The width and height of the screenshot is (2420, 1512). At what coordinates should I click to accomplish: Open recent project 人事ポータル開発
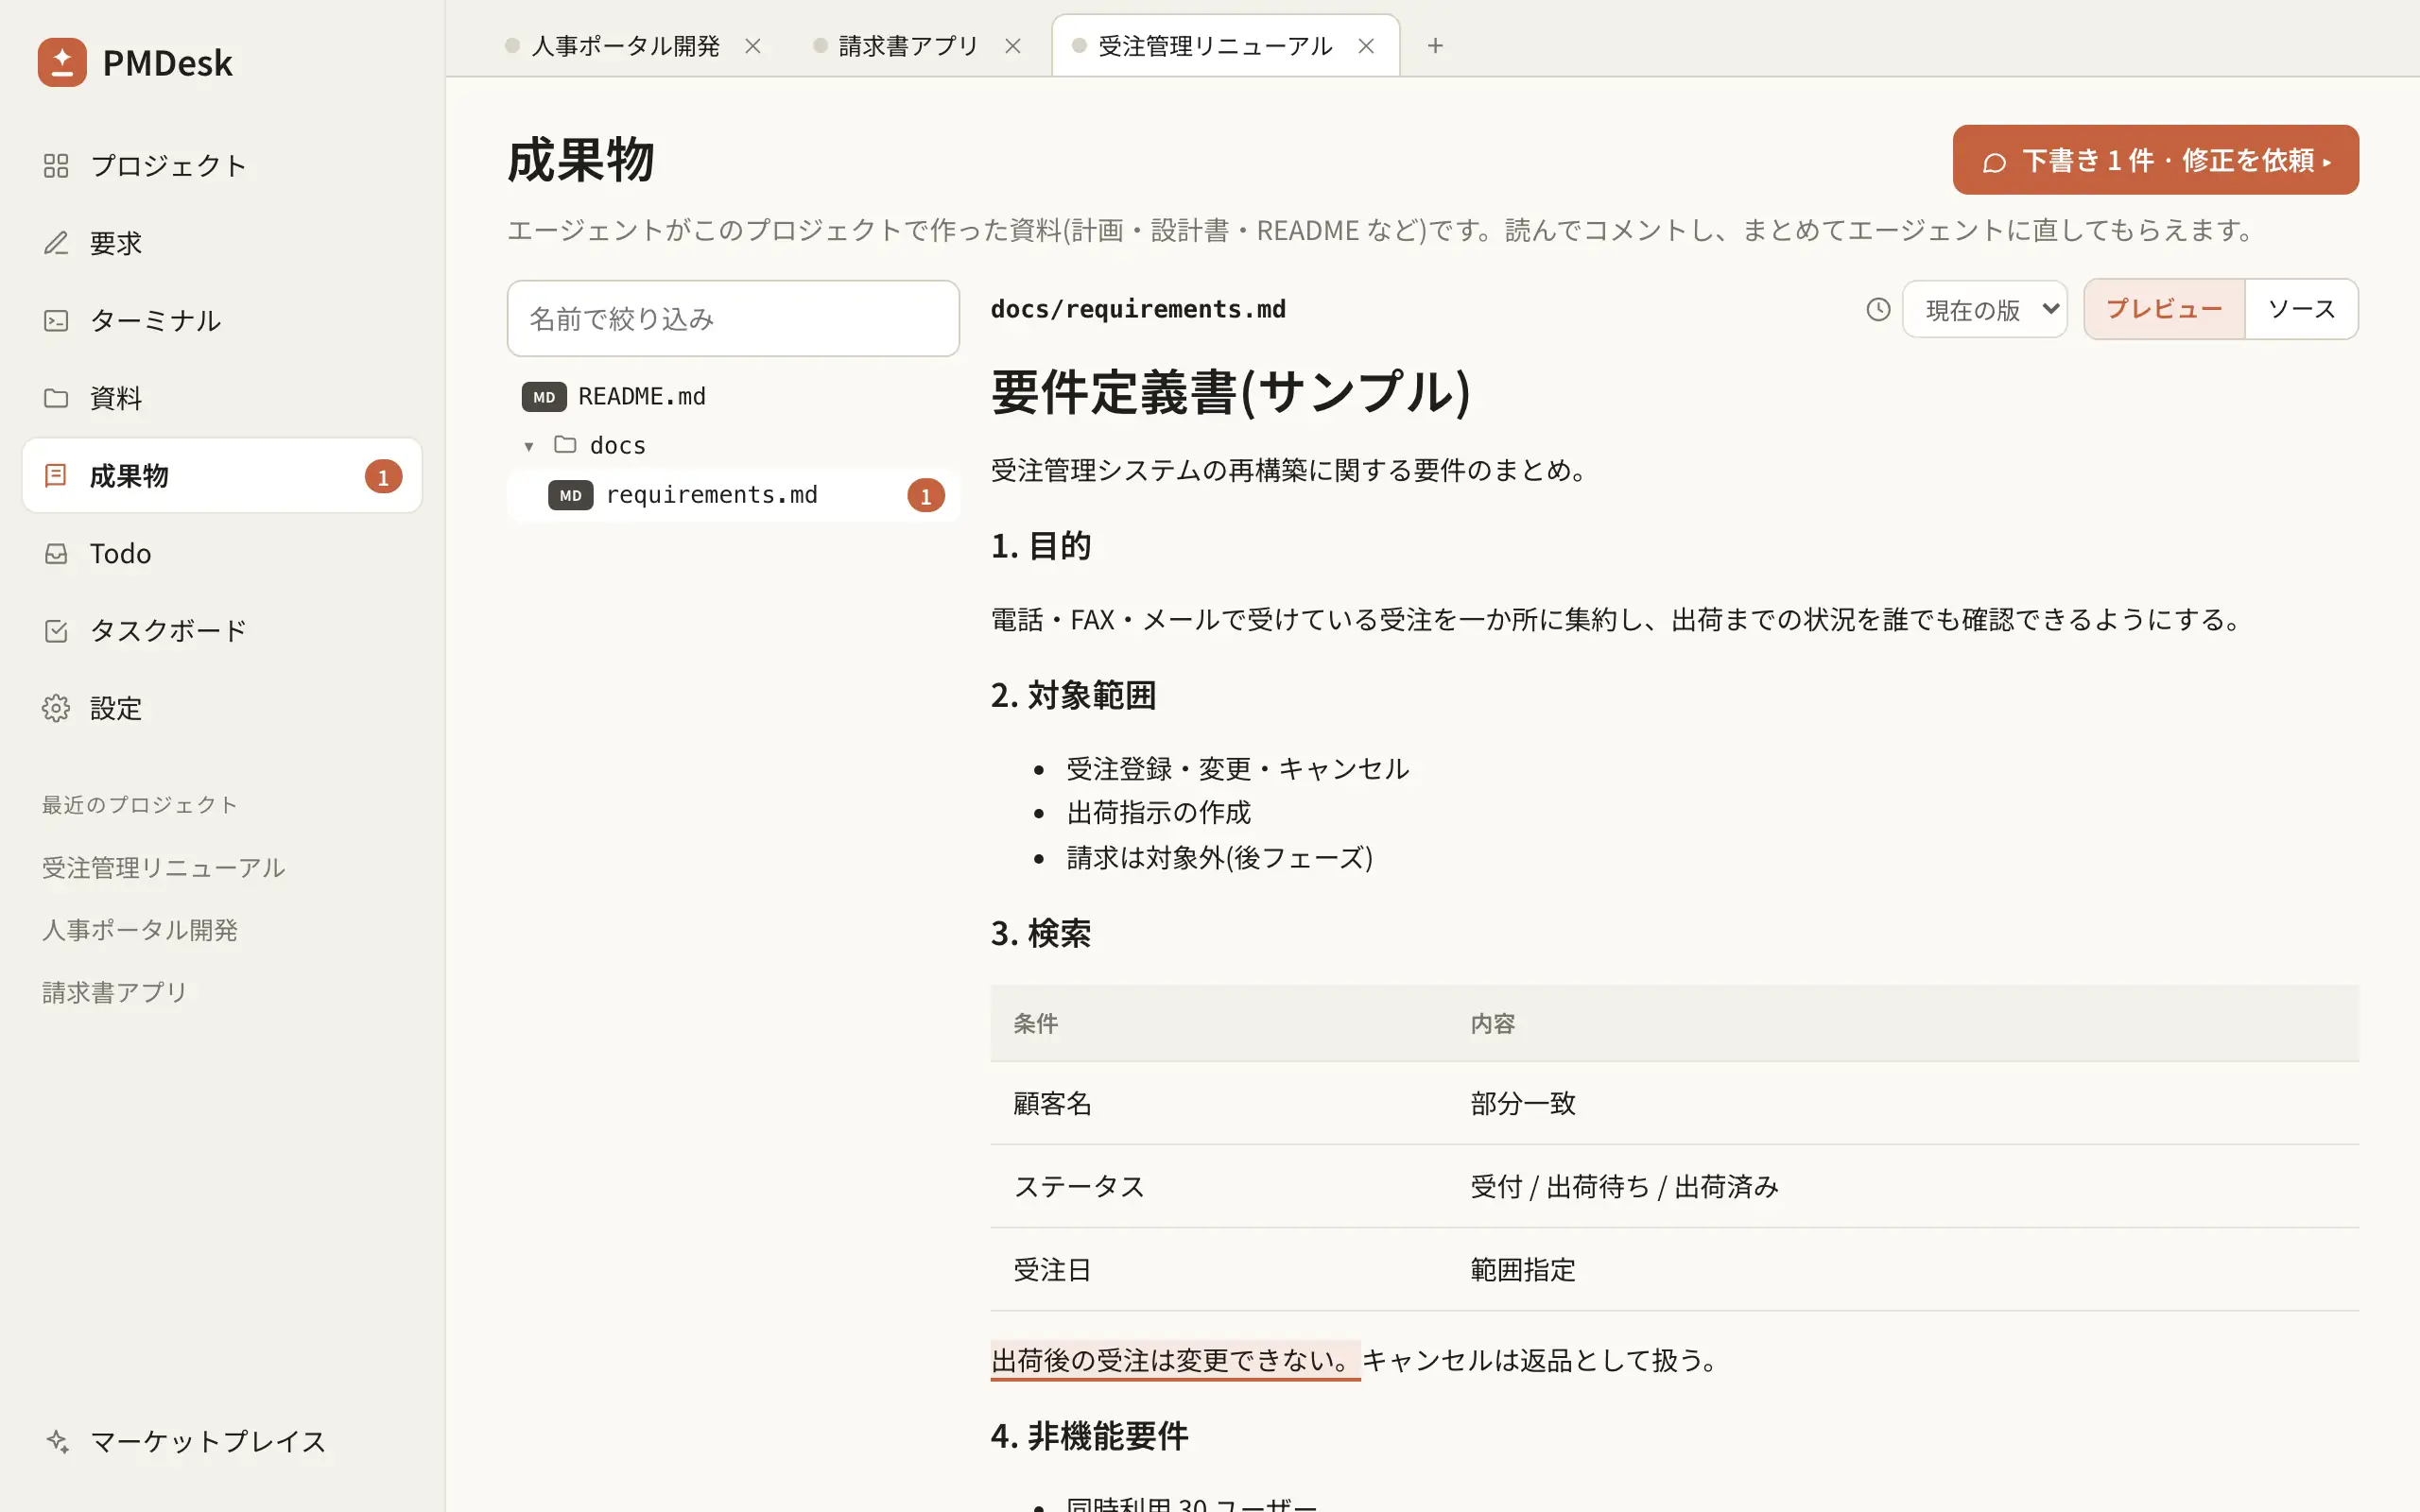(140, 929)
